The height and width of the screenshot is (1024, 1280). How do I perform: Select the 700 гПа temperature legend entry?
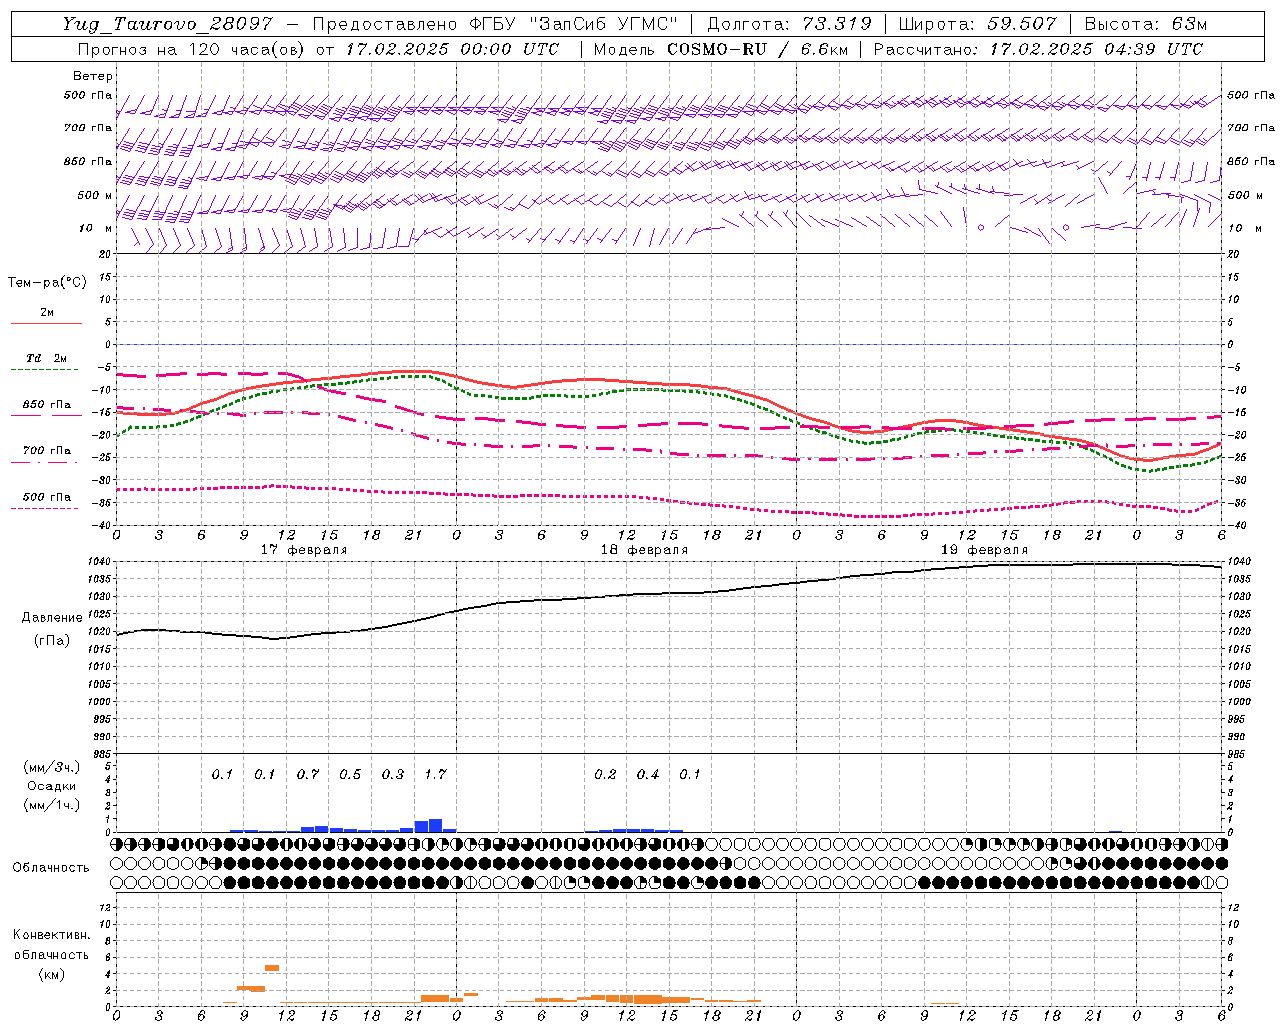coord(46,451)
